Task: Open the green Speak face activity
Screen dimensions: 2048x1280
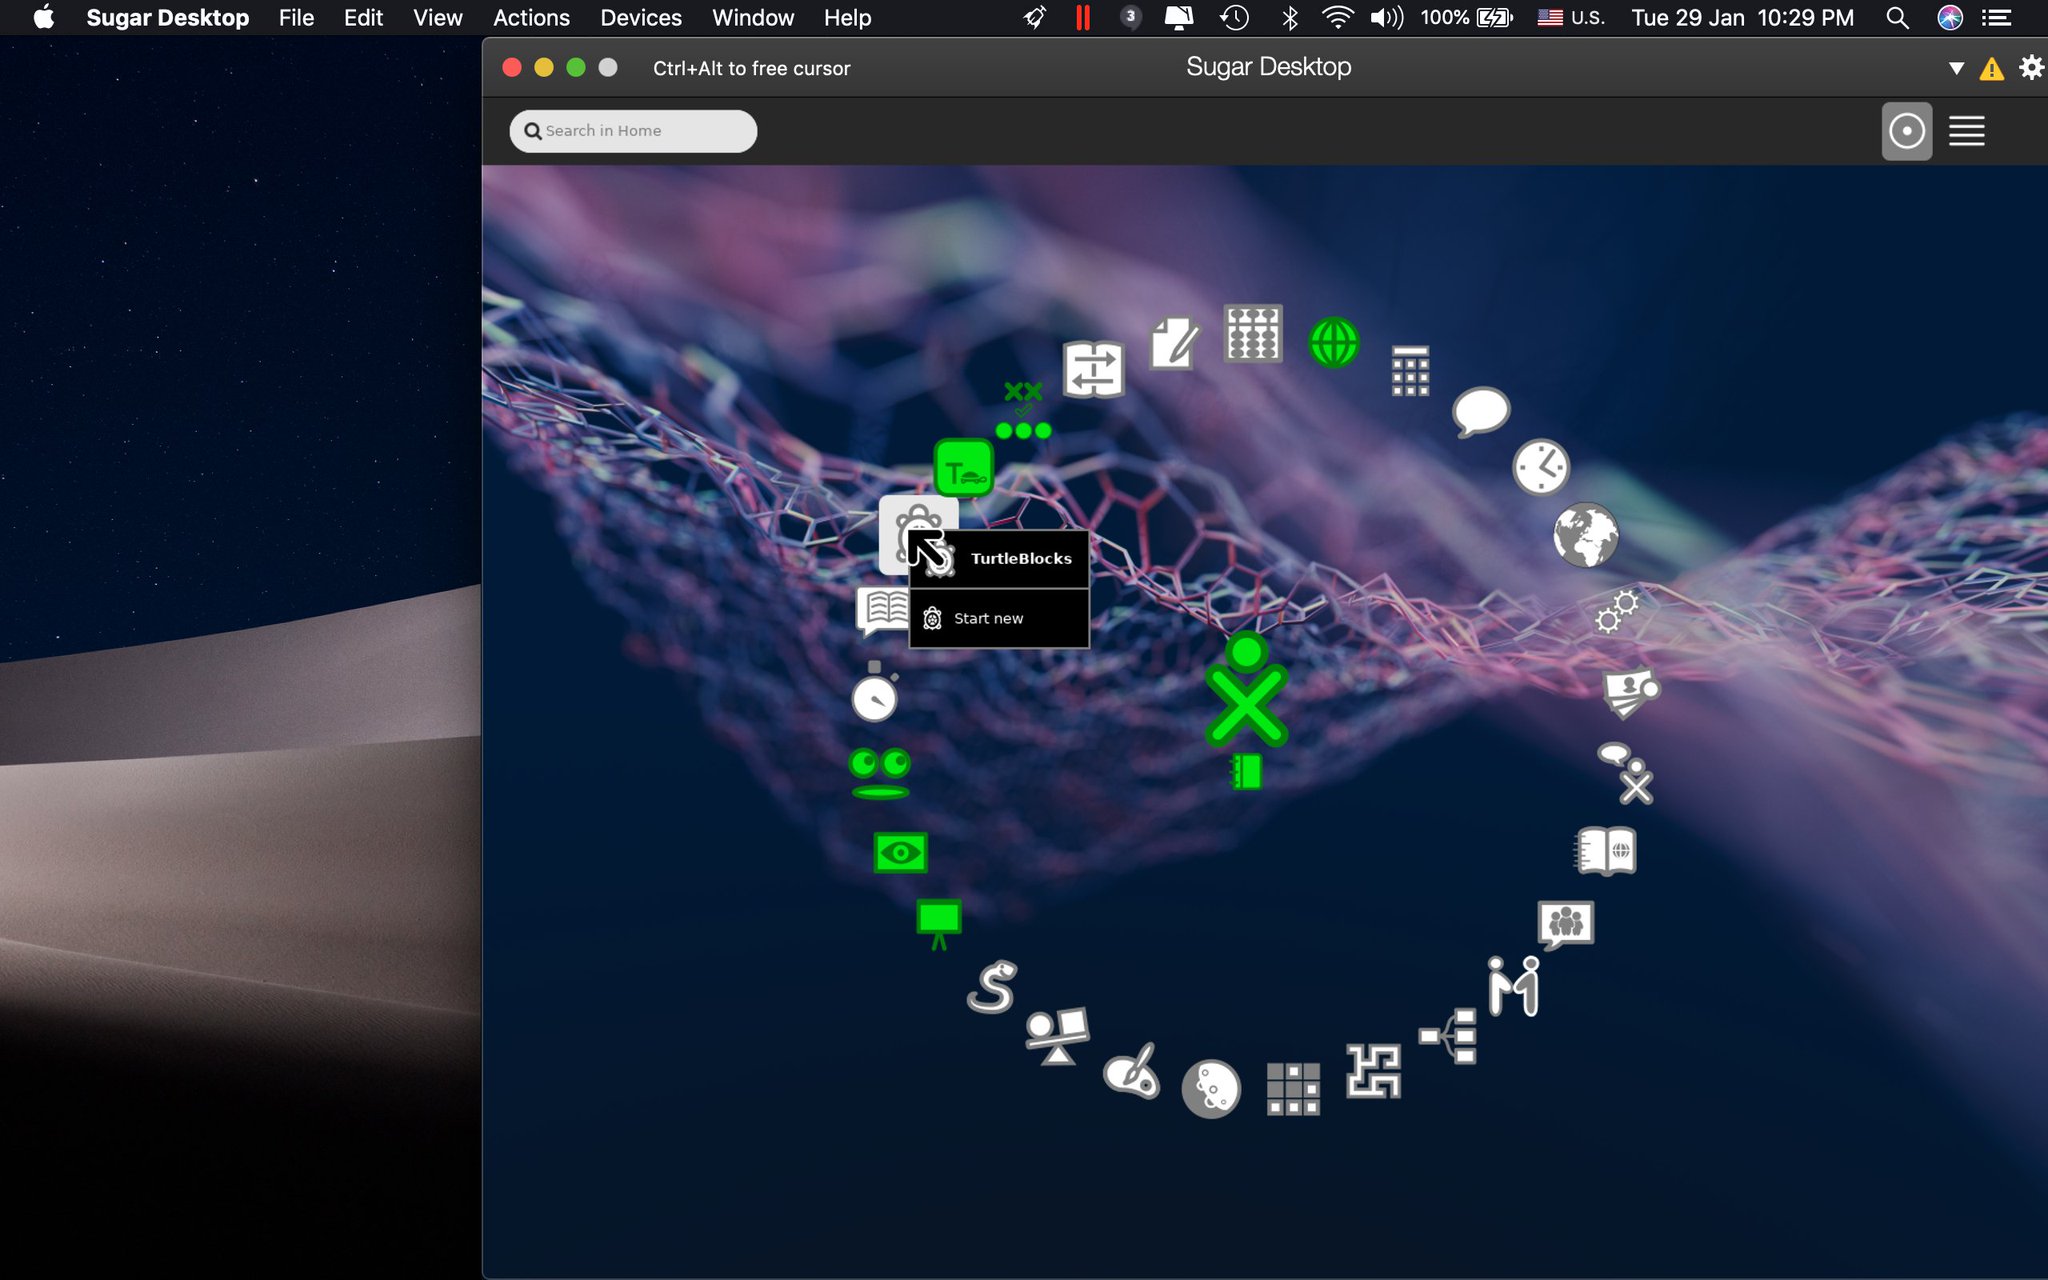Action: 880,774
